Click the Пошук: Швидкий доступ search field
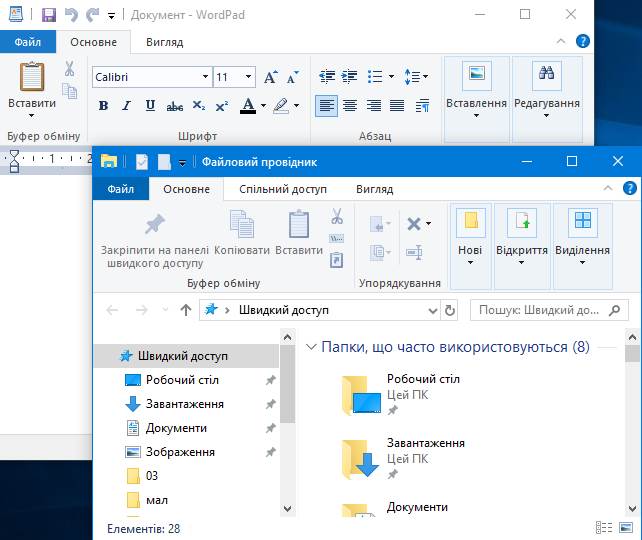642x540 pixels. click(x=549, y=310)
